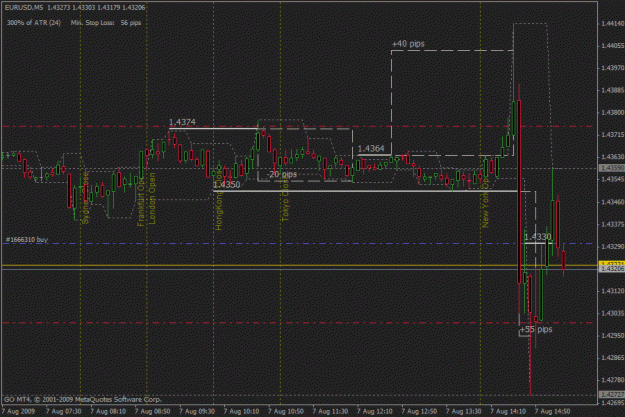Click the '1.4330' price label
This screenshot has height=417, width=625.
coord(538,237)
